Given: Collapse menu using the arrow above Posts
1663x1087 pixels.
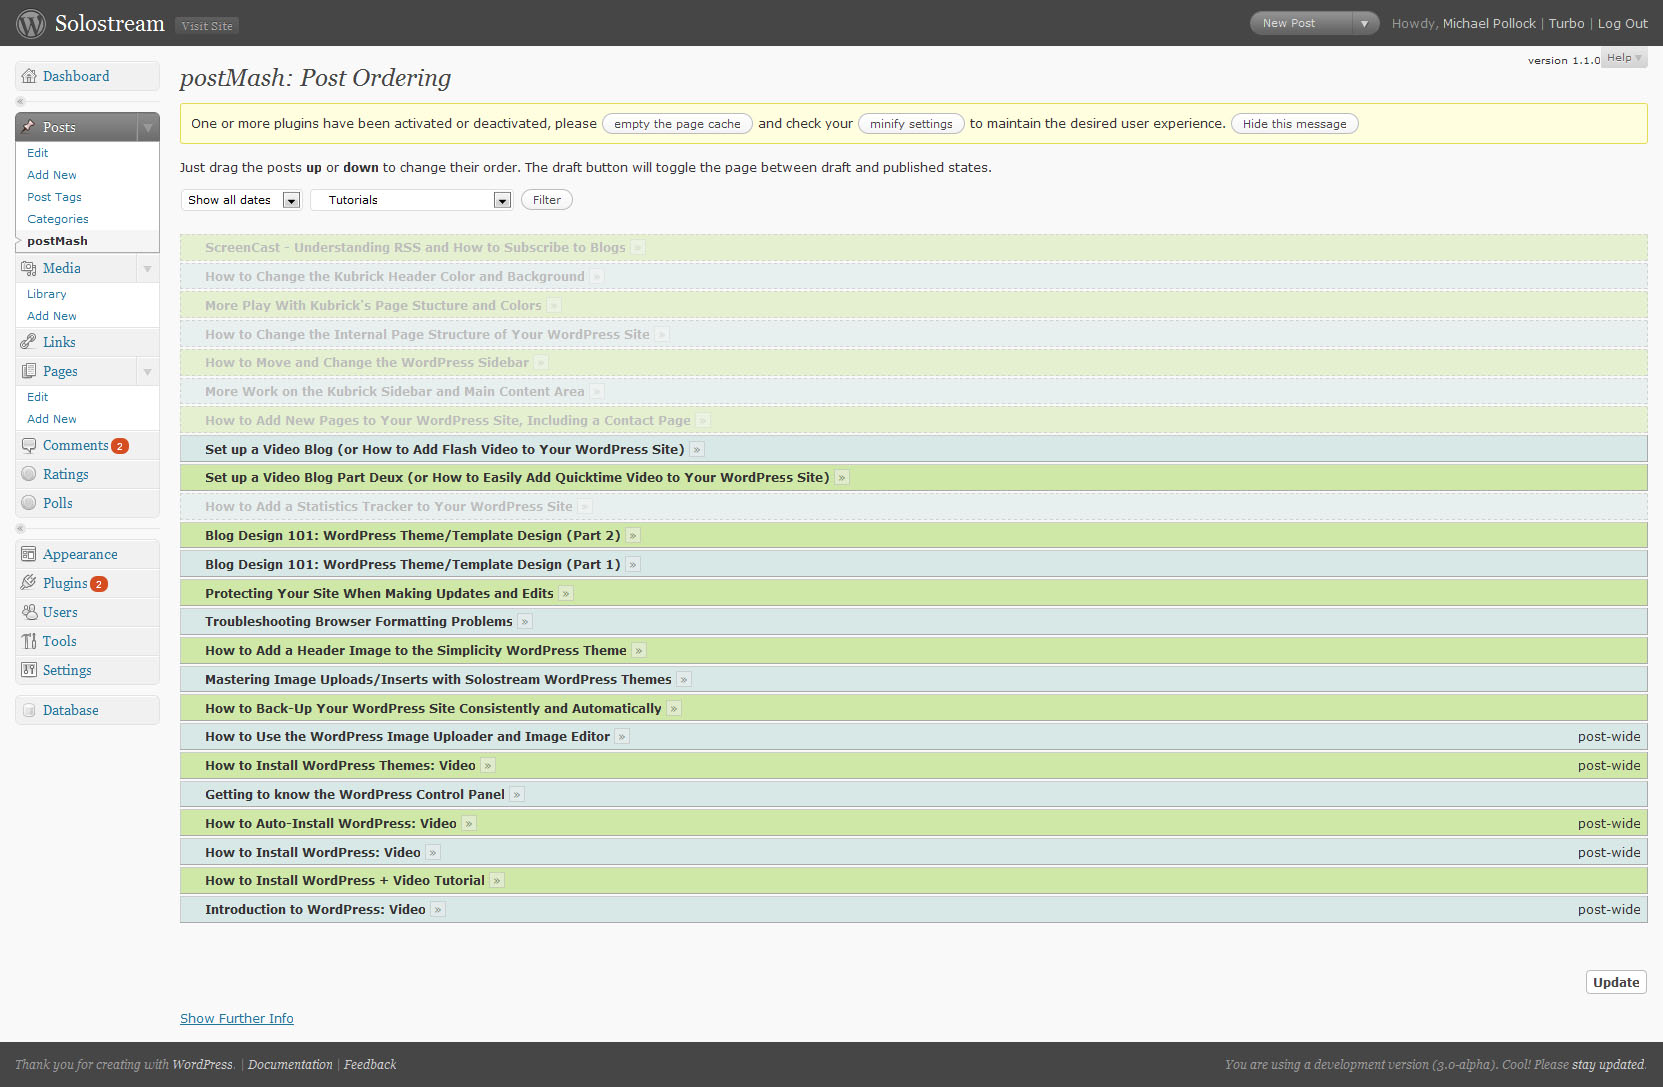Looking at the screenshot, I should point(20,101).
